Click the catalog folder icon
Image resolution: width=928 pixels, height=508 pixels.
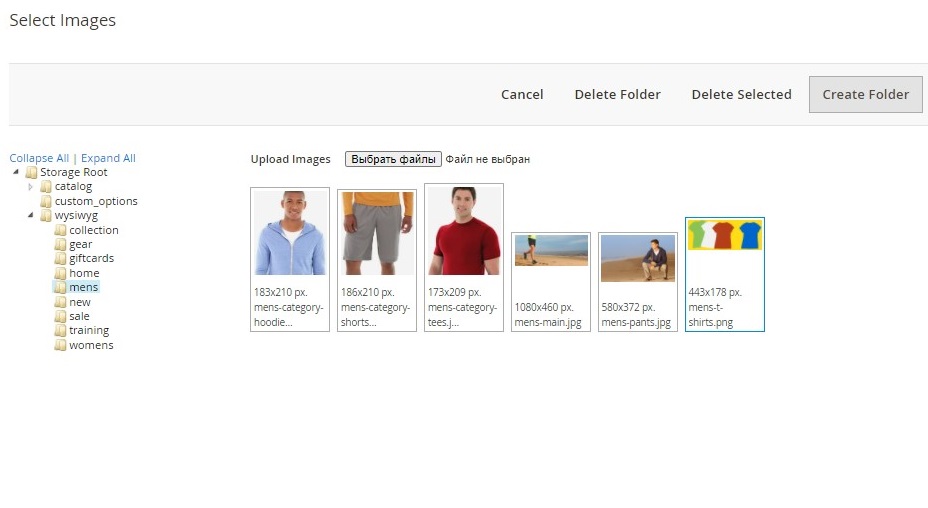(46, 187)
